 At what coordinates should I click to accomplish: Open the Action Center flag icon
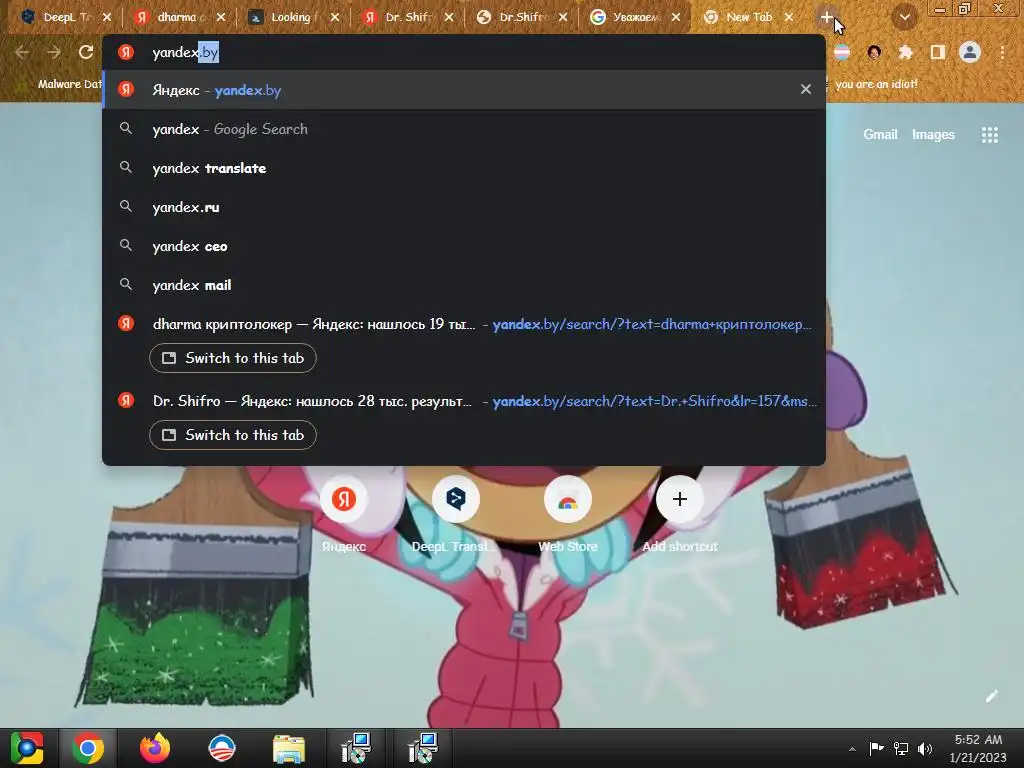tap(876, 749)
